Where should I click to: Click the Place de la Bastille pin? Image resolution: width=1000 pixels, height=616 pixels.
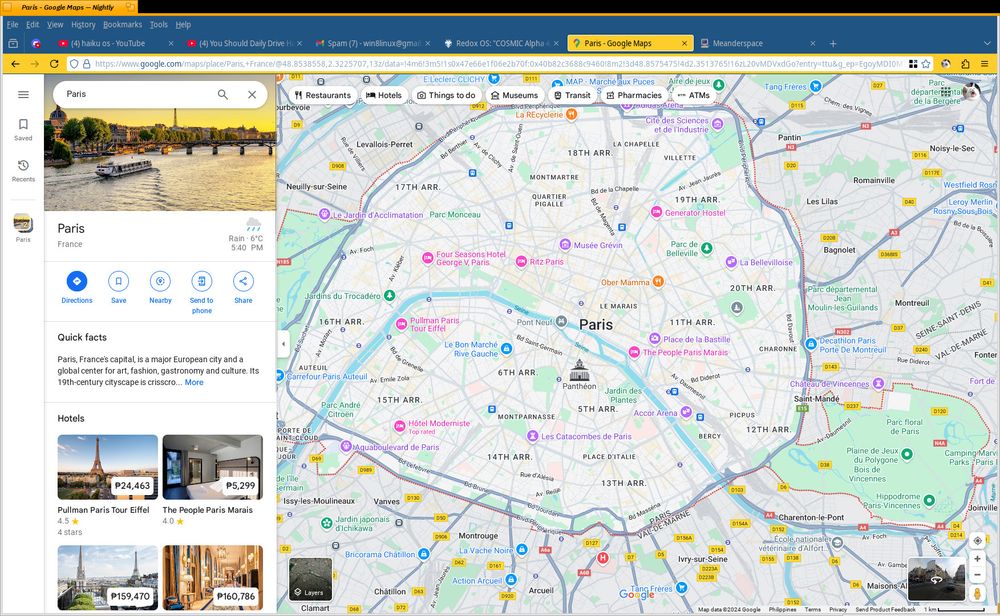(654, 339)
